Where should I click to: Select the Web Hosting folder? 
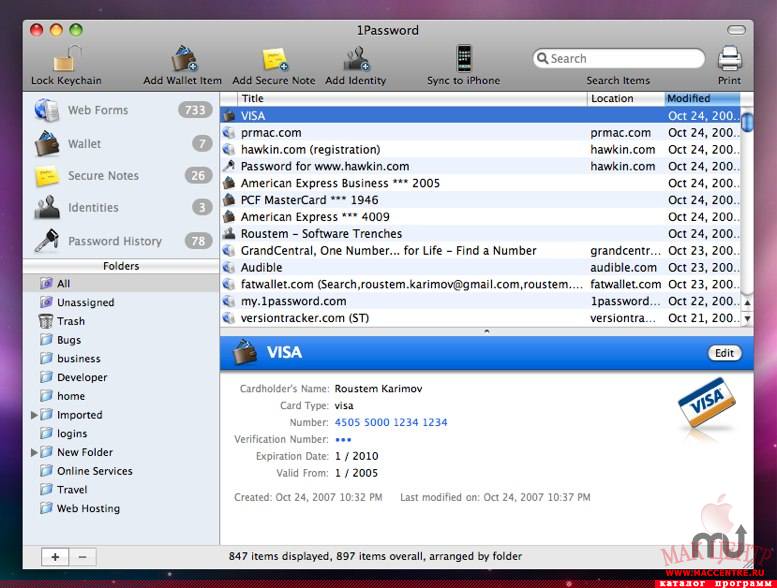[121, 509]
